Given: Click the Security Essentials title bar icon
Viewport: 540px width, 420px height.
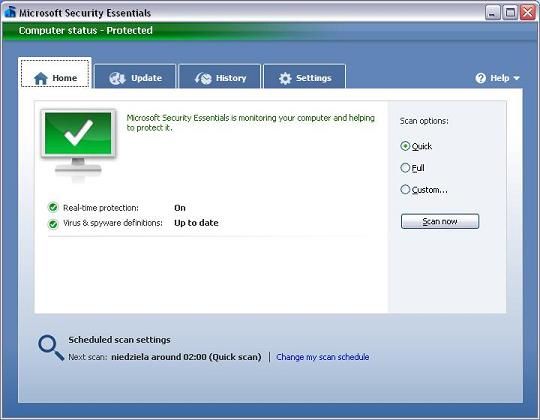Looking at the screenshot, I should [x=10, y=12].
